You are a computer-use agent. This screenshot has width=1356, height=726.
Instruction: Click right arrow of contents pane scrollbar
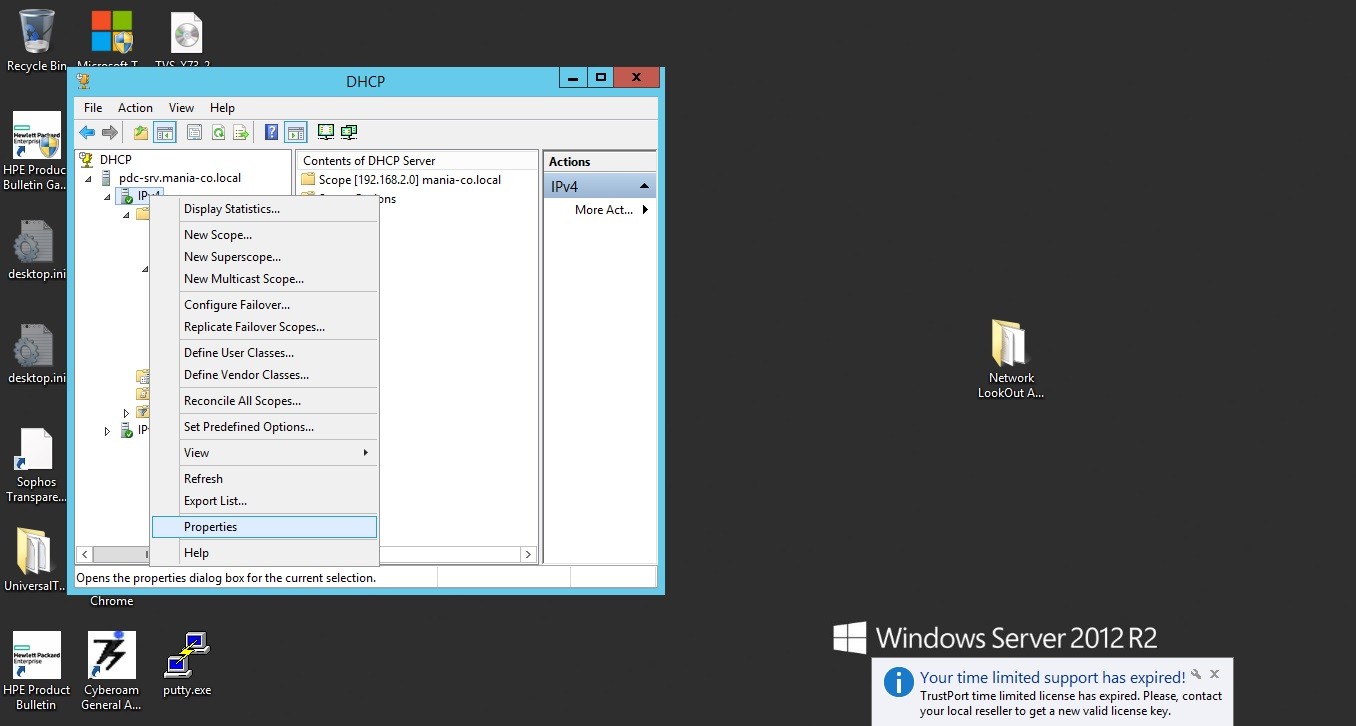tap(529, 554)
